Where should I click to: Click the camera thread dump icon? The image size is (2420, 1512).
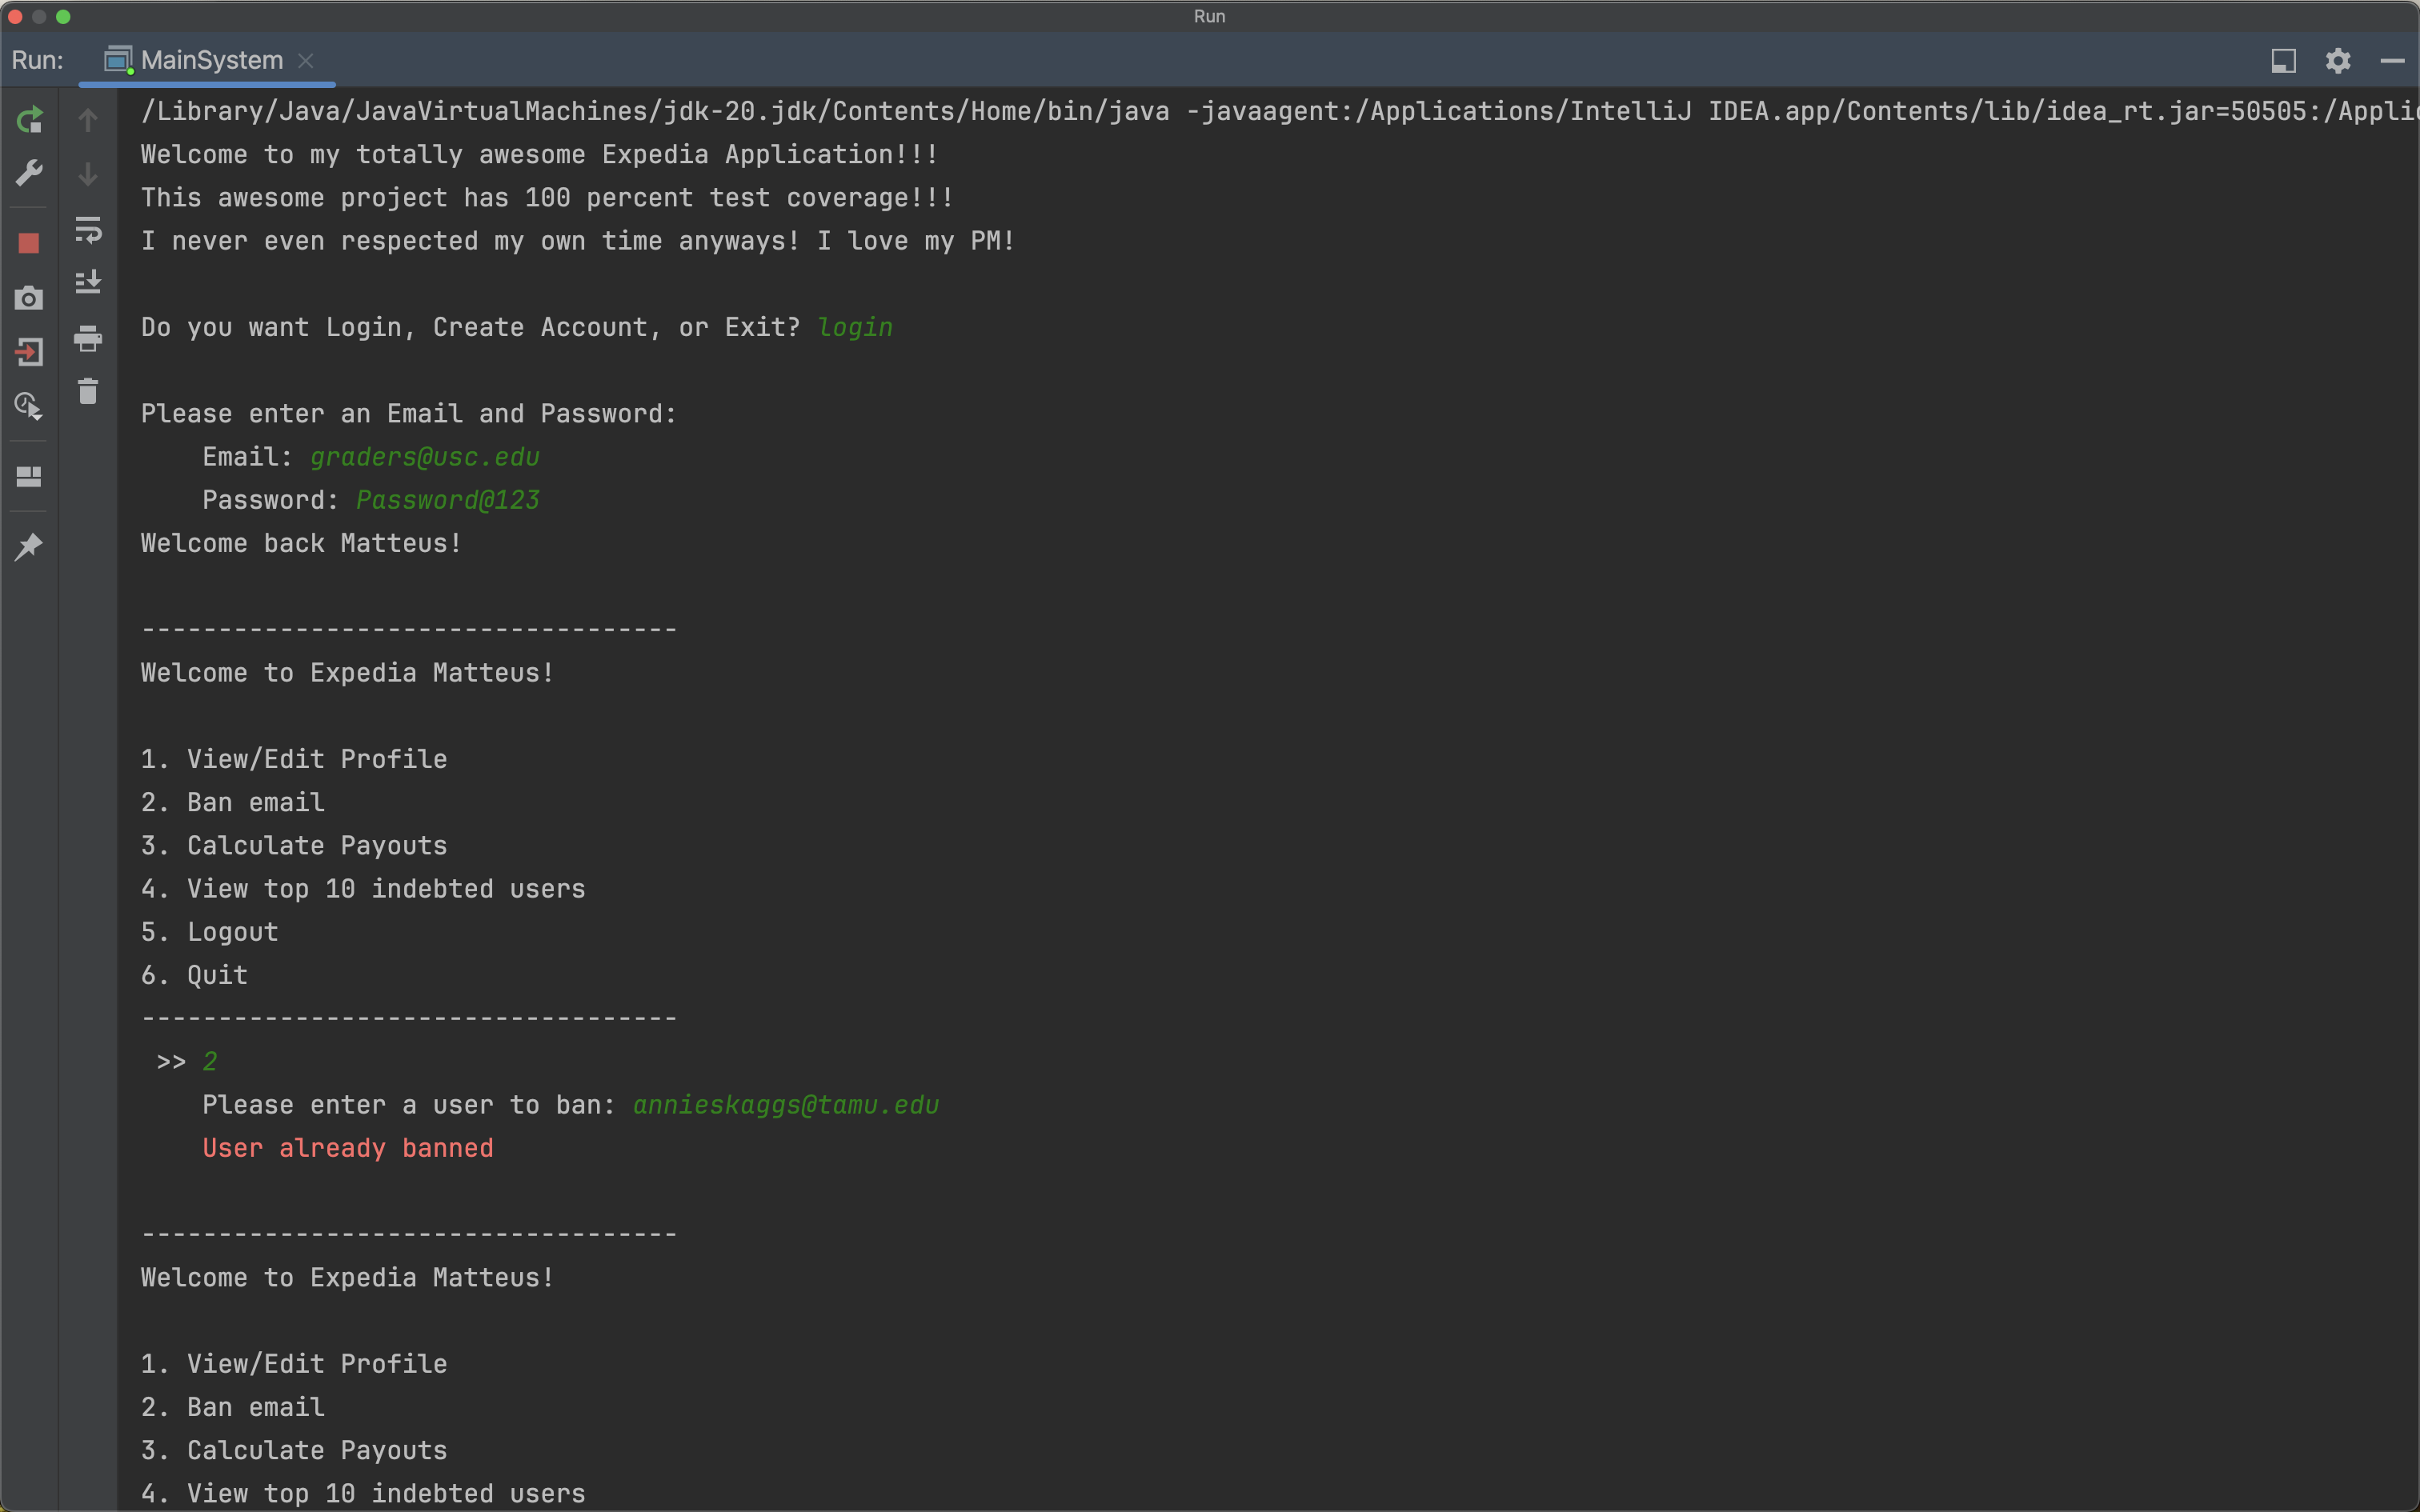pos(29,298)
